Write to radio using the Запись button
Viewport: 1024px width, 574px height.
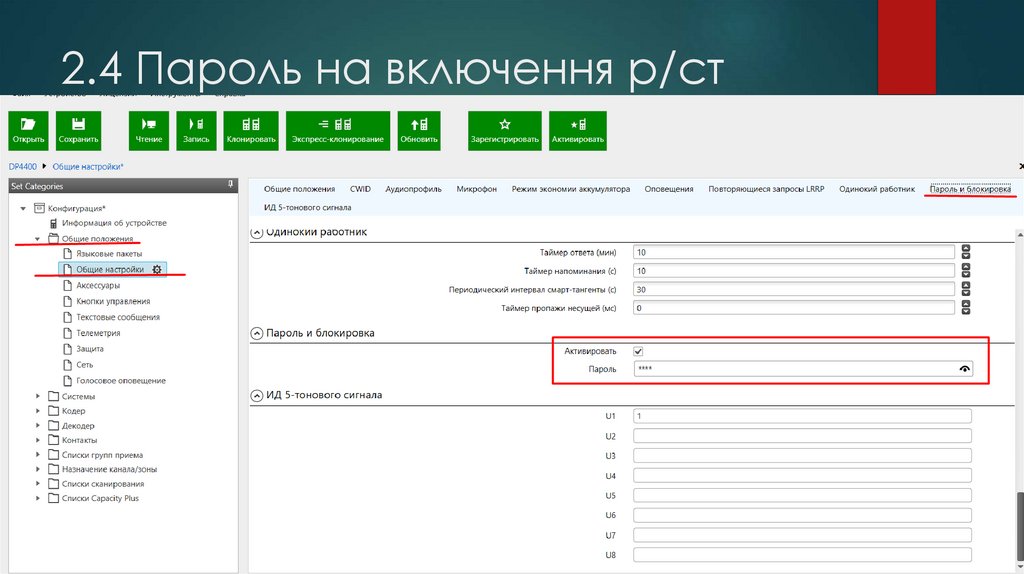[x=196, y=131]
